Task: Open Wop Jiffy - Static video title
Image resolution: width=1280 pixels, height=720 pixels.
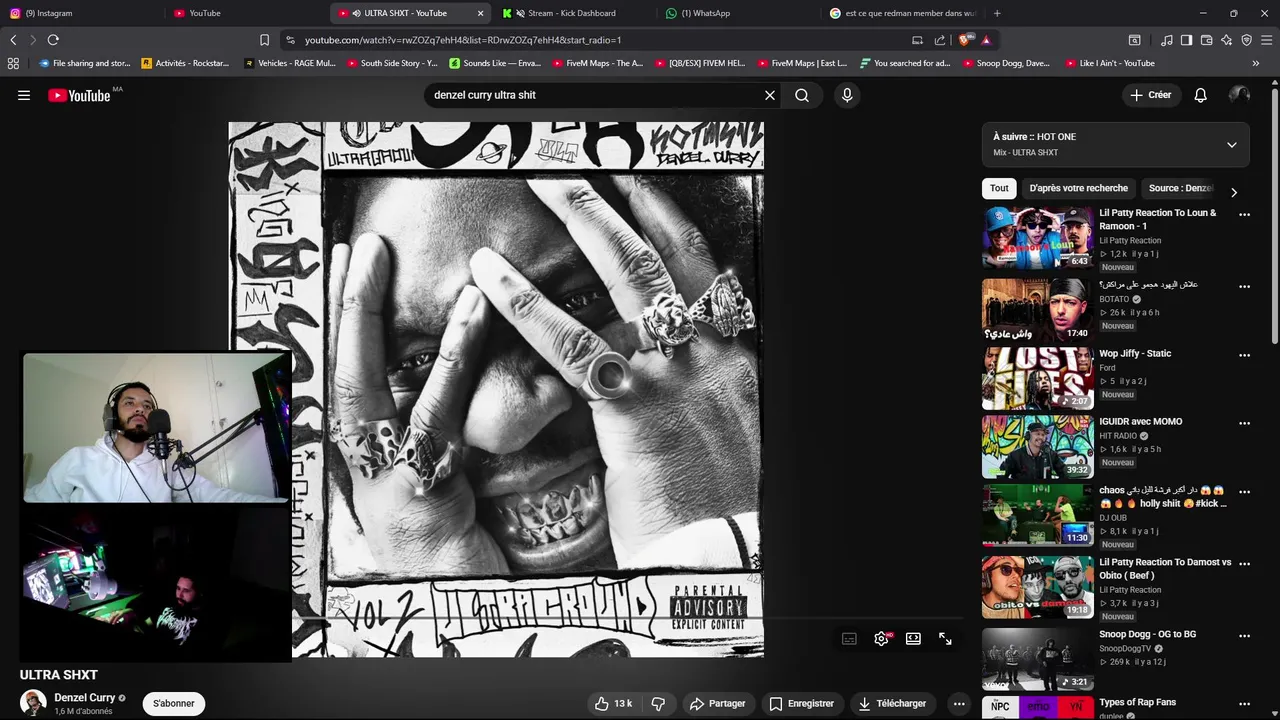Action: coord(1135,354)
